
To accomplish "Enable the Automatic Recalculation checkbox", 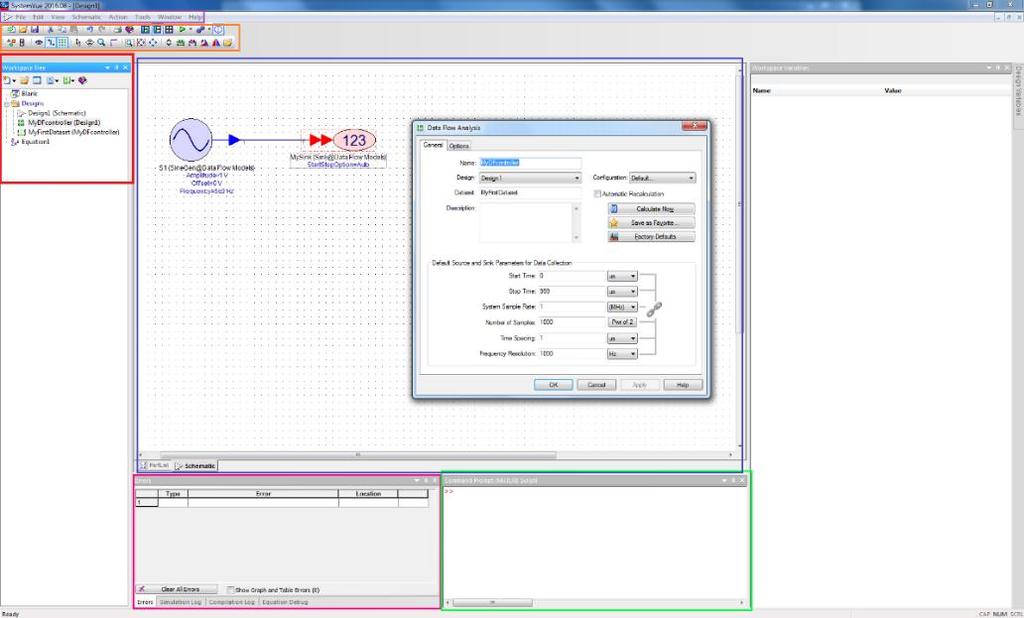I will [x=597, y=194].
